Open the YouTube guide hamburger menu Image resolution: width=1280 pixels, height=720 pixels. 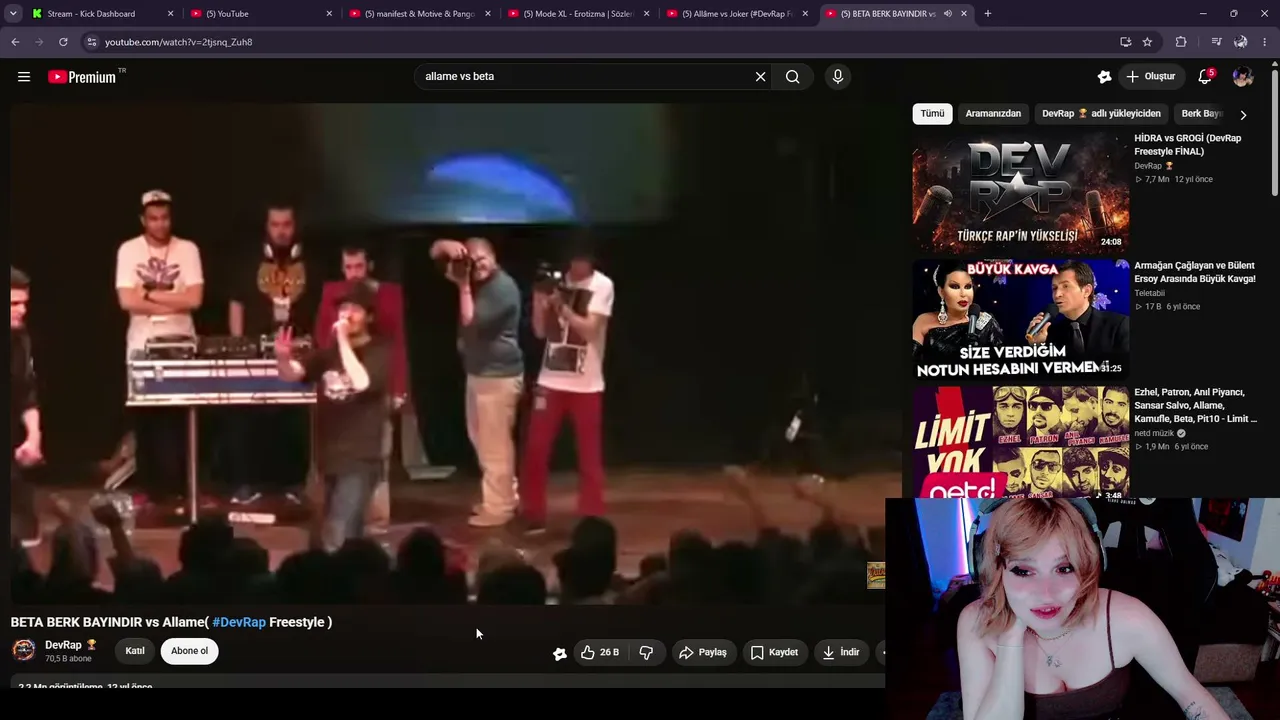coord(24,77)
